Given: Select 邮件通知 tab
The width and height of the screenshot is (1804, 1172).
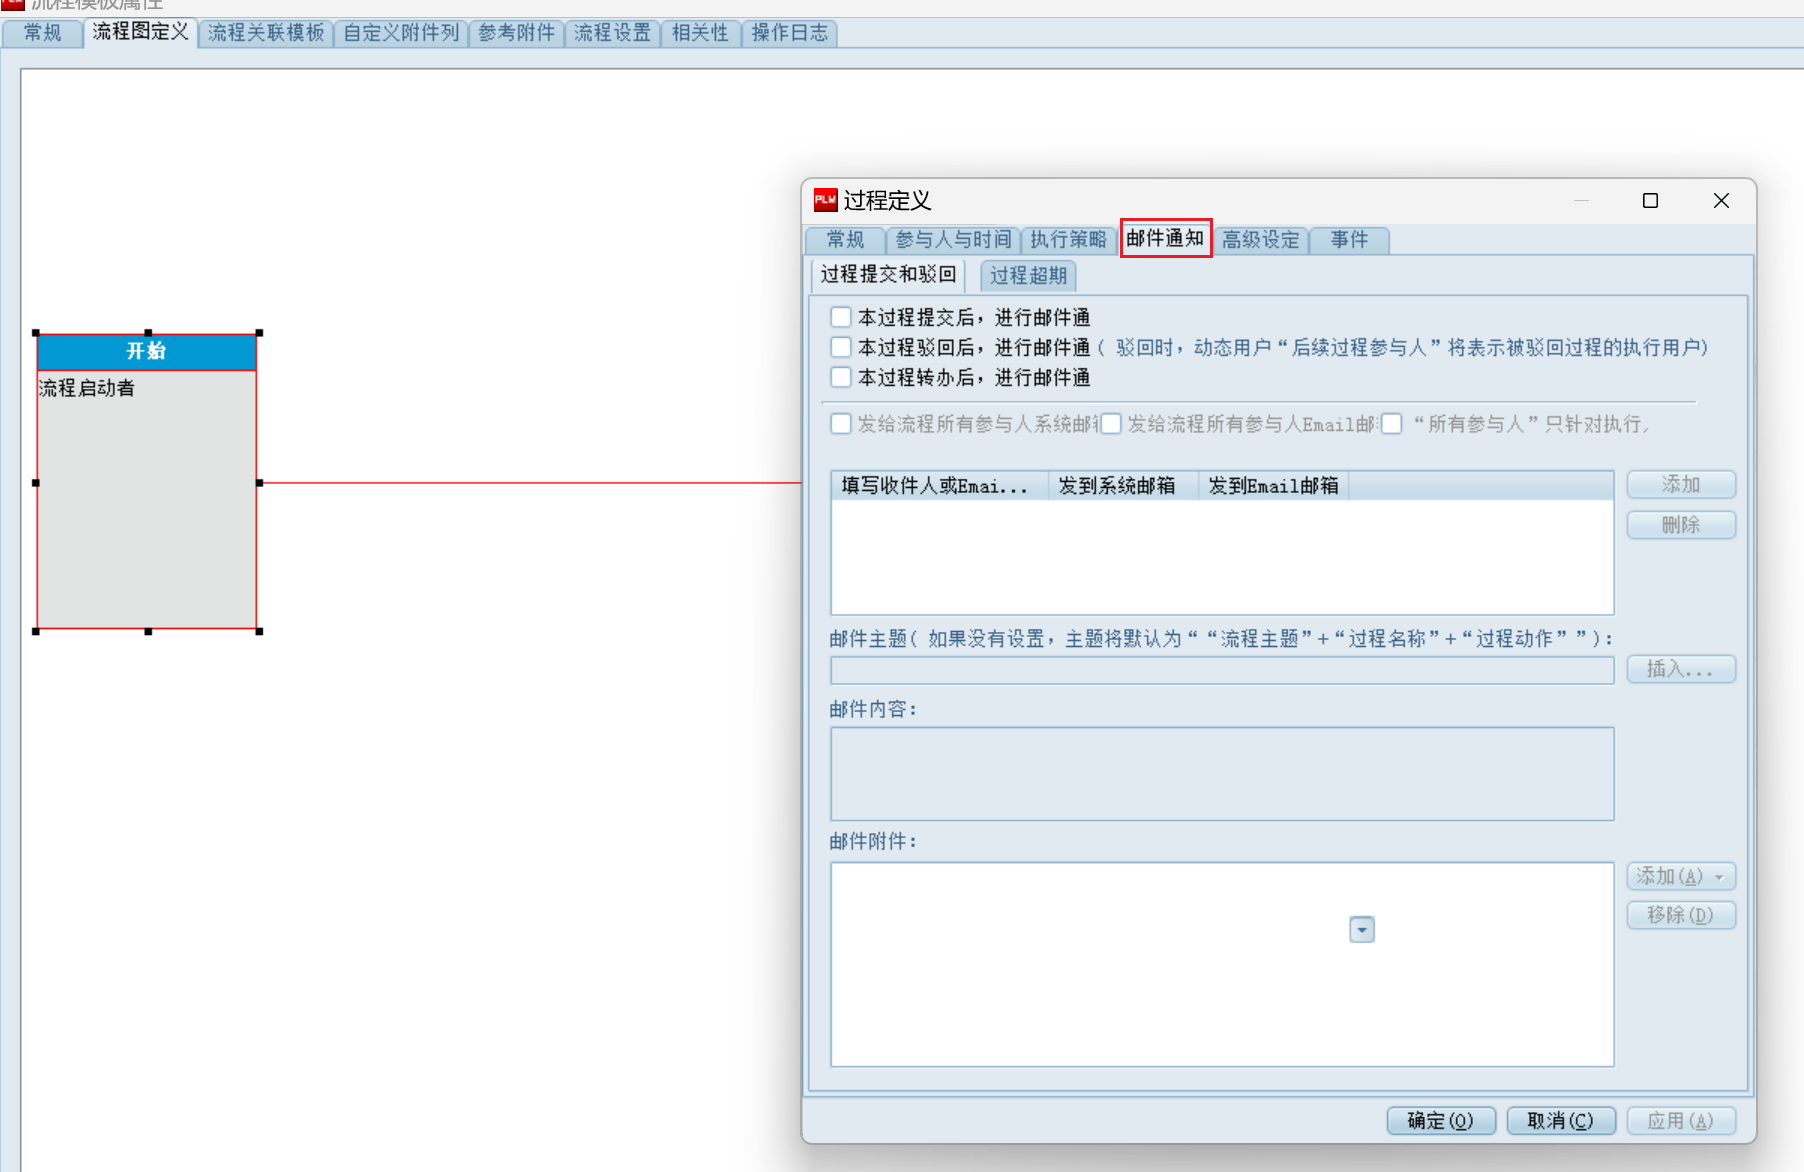Looking at the screenshot, I should pyautogui.click(x=1166, y=238).
